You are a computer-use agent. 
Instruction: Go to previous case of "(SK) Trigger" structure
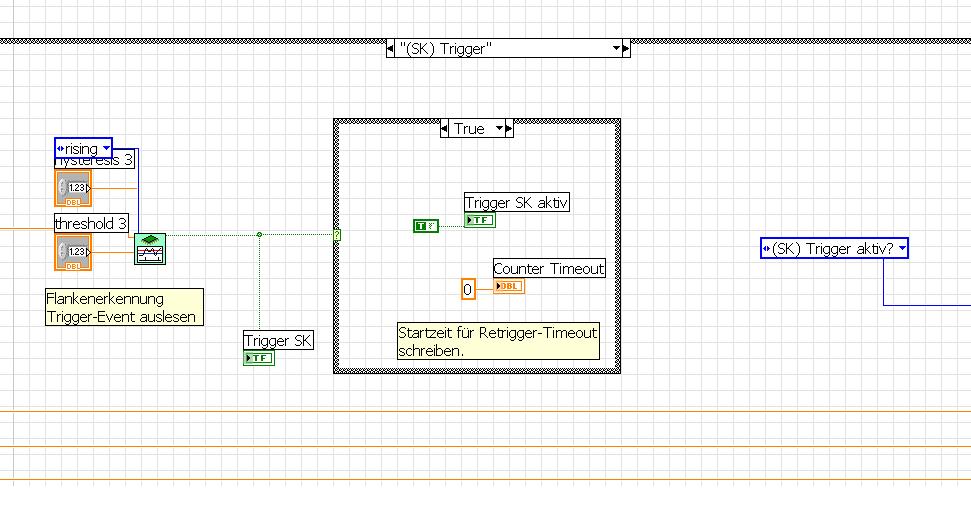click(x=390, y=48)
